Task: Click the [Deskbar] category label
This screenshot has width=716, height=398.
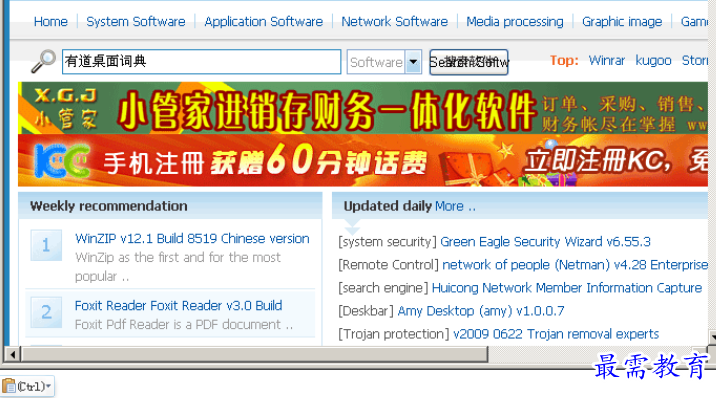Action: [366, 311]
